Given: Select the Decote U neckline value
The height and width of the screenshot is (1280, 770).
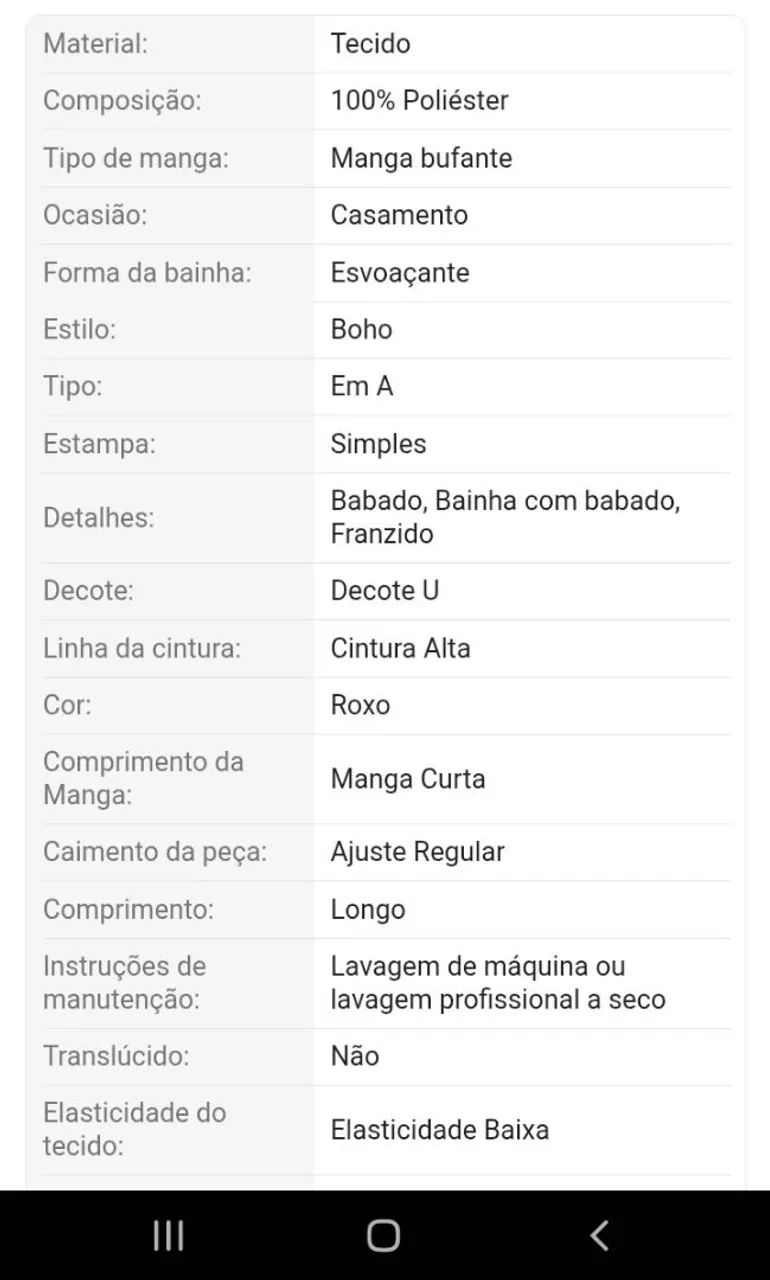Looking at the screenshot, I should tap(385, 590).
